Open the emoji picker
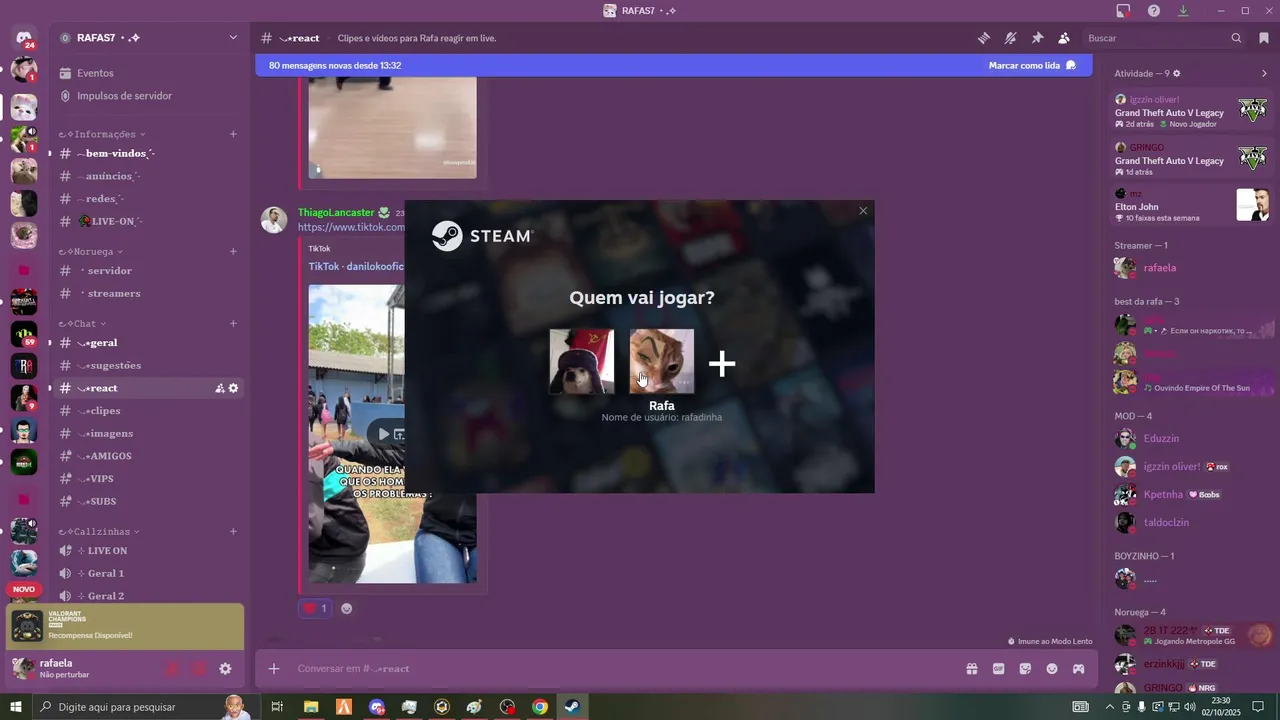The image size is (1280, 720). [1052, 669]
